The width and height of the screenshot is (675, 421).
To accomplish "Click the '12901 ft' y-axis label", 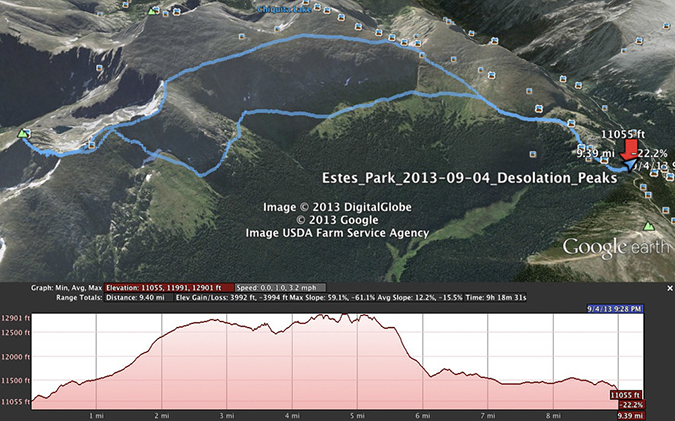I will point(15,318).
